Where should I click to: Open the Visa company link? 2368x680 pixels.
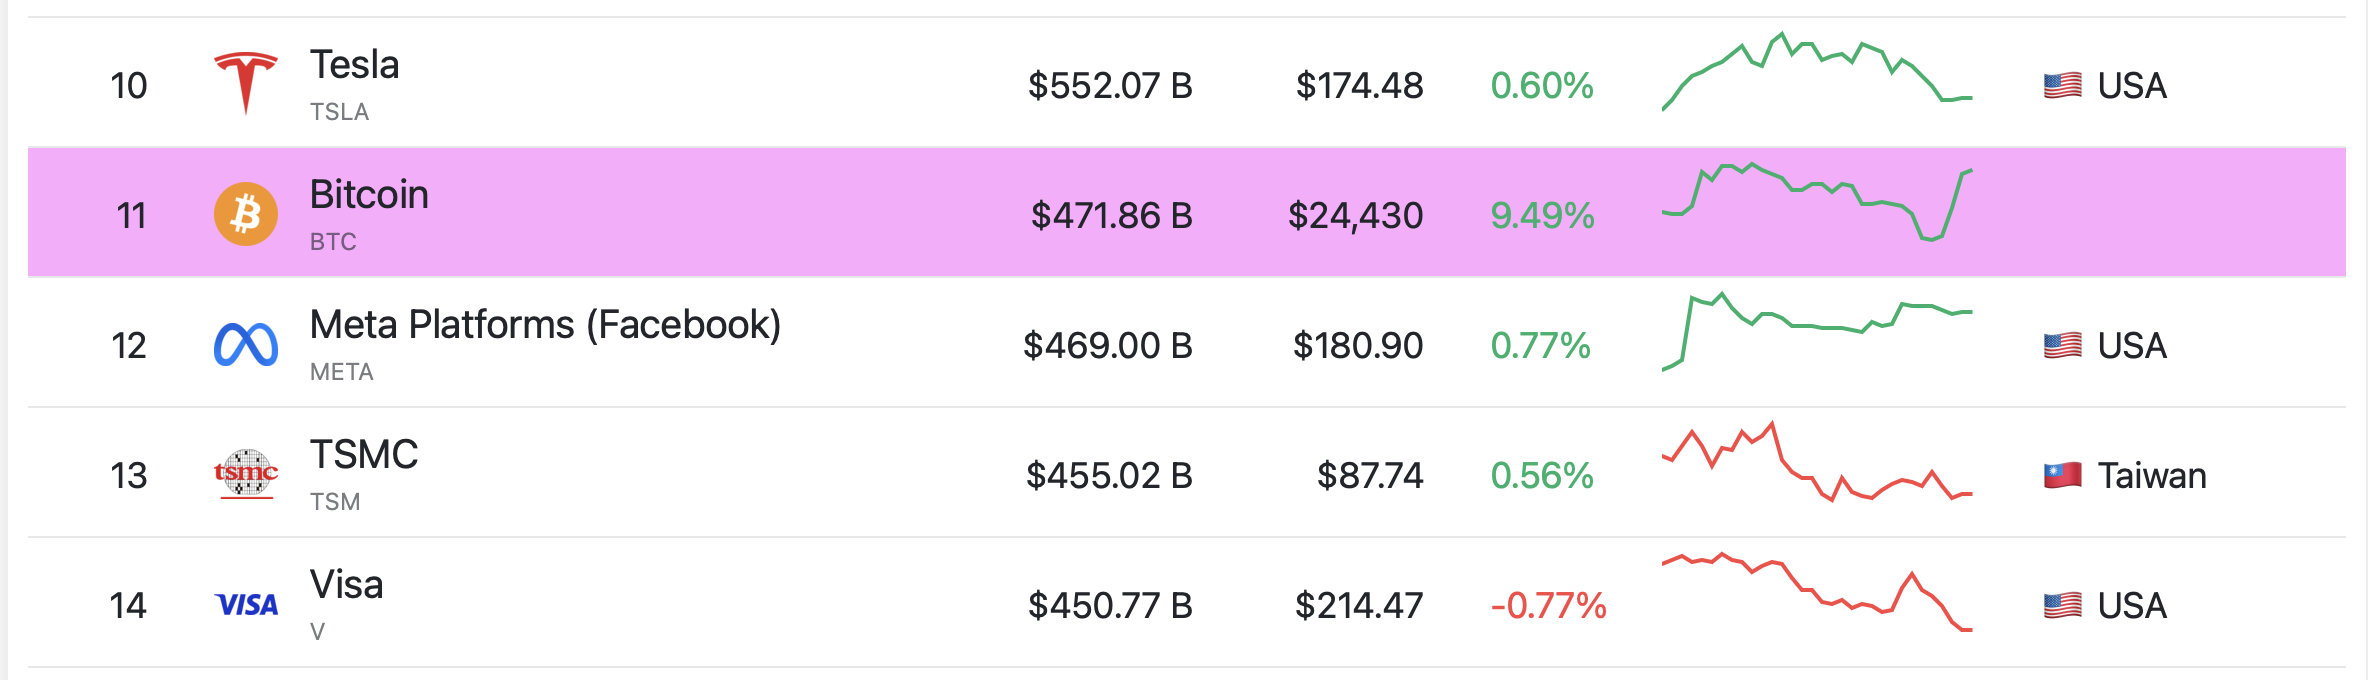click(x=346, y=585)
